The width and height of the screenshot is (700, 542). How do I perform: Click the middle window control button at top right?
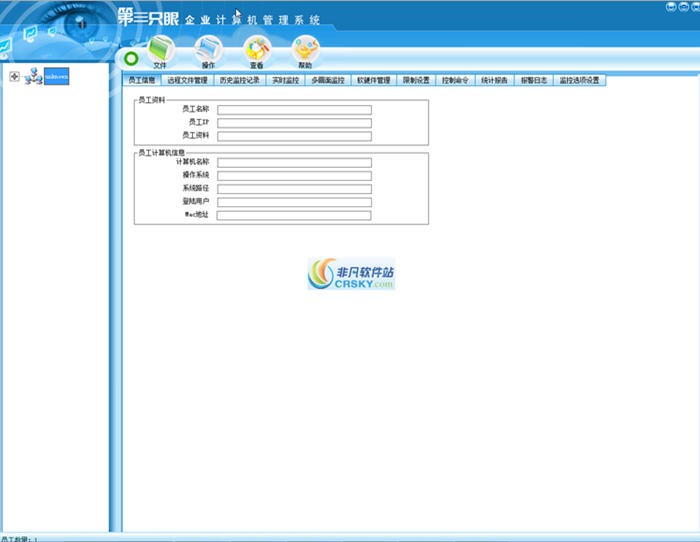point(683,7)
